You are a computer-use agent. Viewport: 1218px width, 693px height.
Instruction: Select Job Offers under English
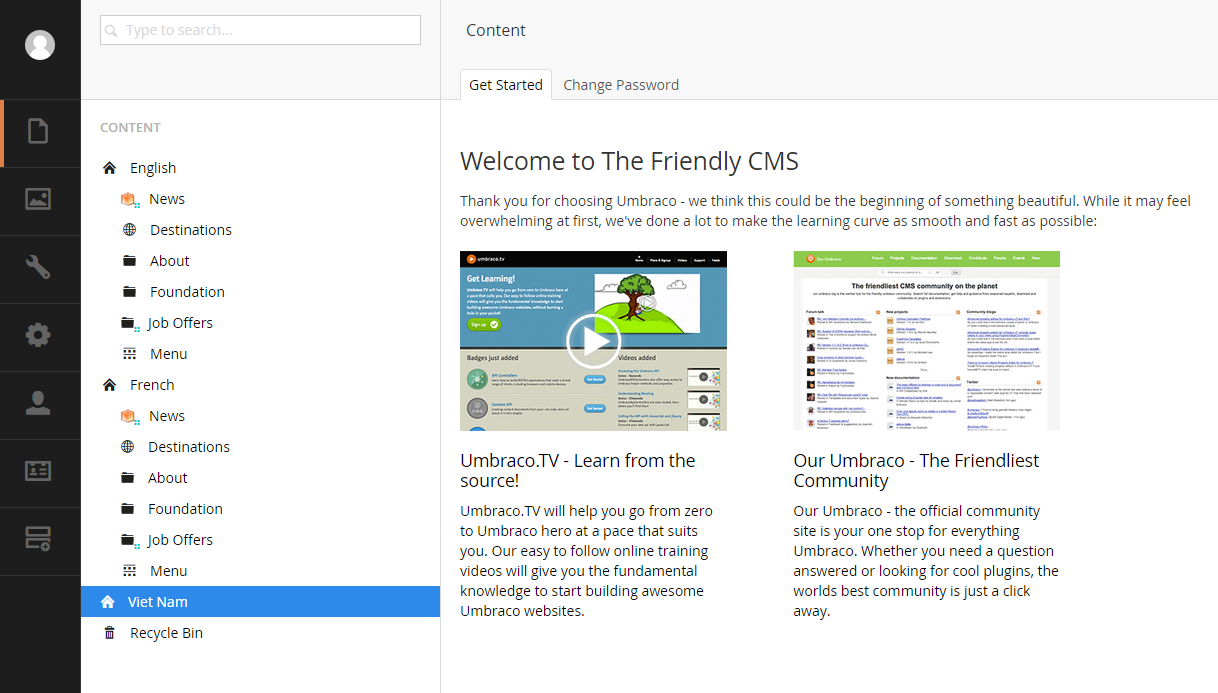pos(180,323)
